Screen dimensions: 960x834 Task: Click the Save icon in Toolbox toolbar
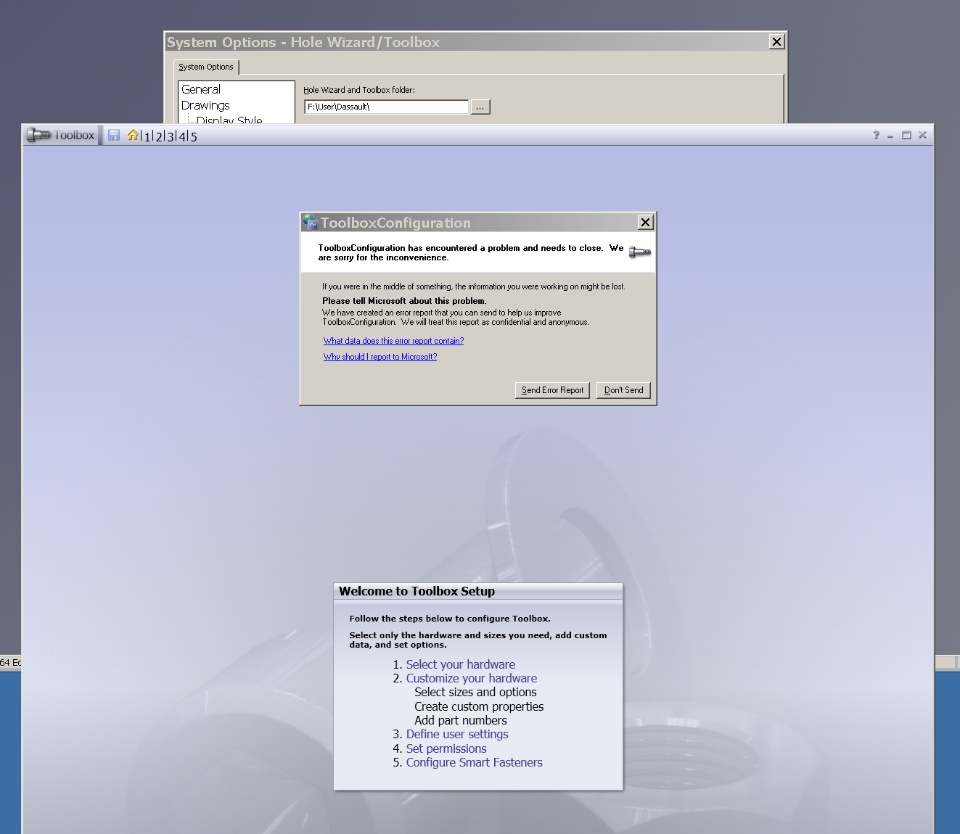click(x=113, y=135)
